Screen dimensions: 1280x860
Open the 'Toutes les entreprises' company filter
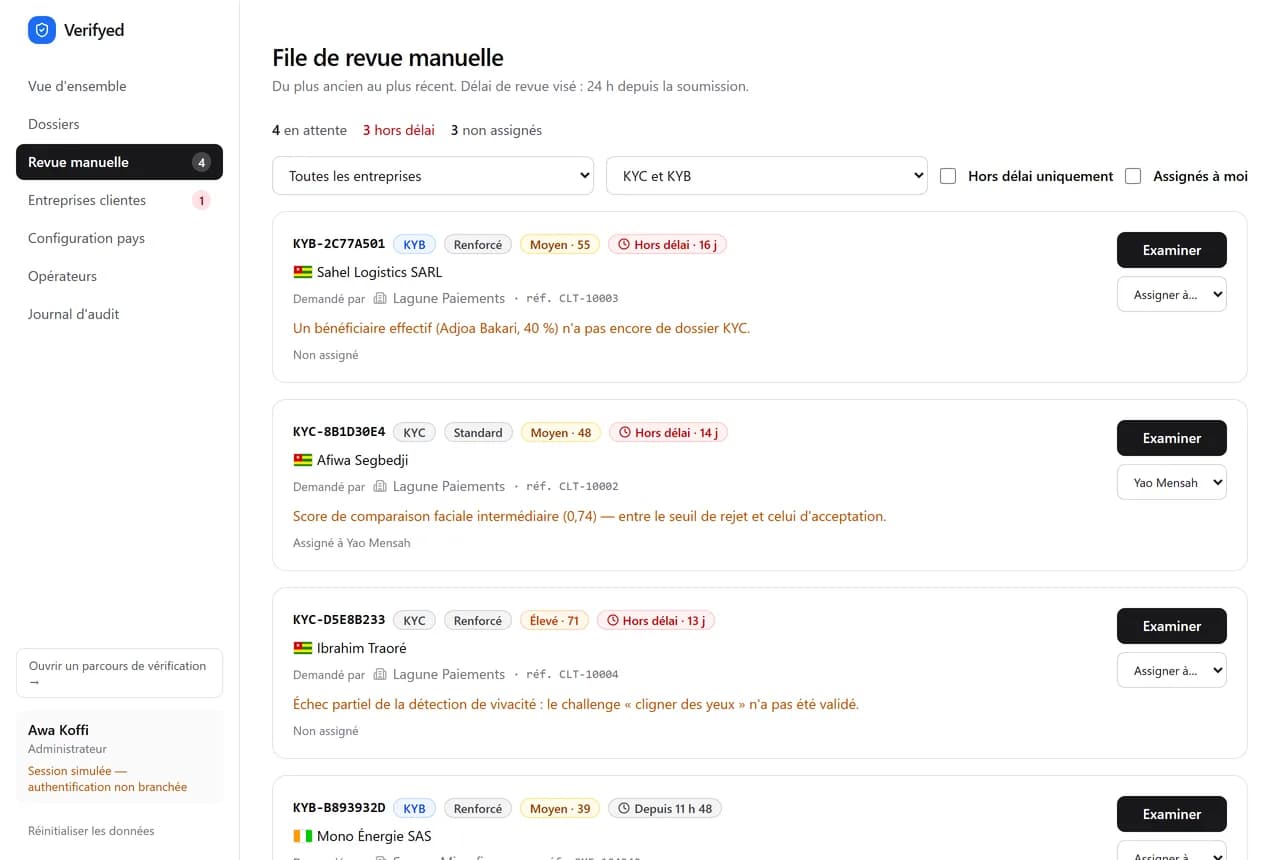pyautogui.click(x=433, y=176)
